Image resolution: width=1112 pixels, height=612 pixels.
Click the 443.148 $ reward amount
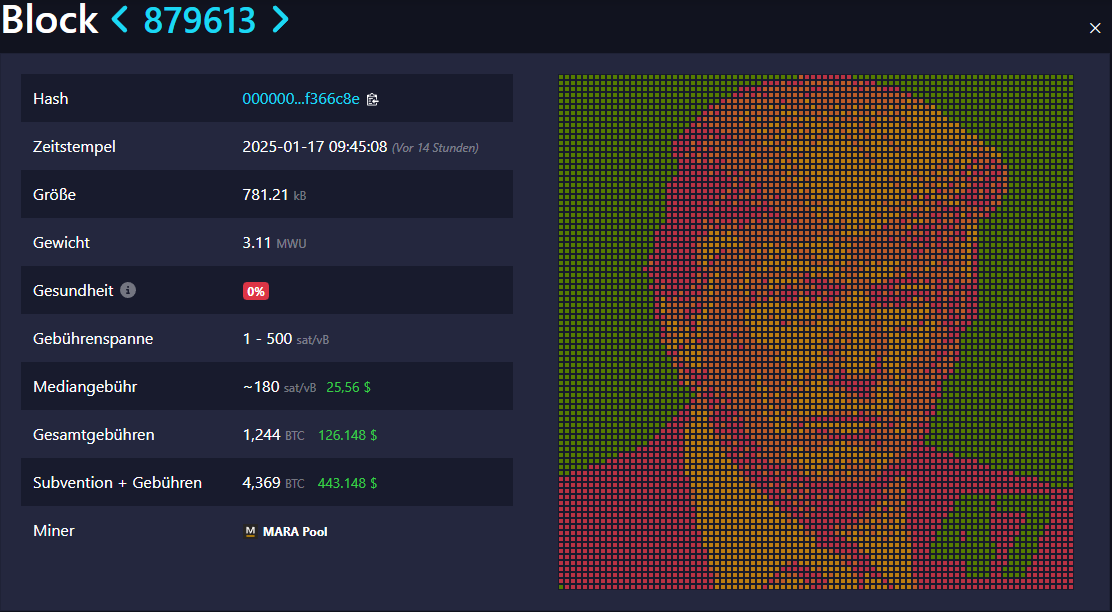pyautogui.click(x=348, y=483)
